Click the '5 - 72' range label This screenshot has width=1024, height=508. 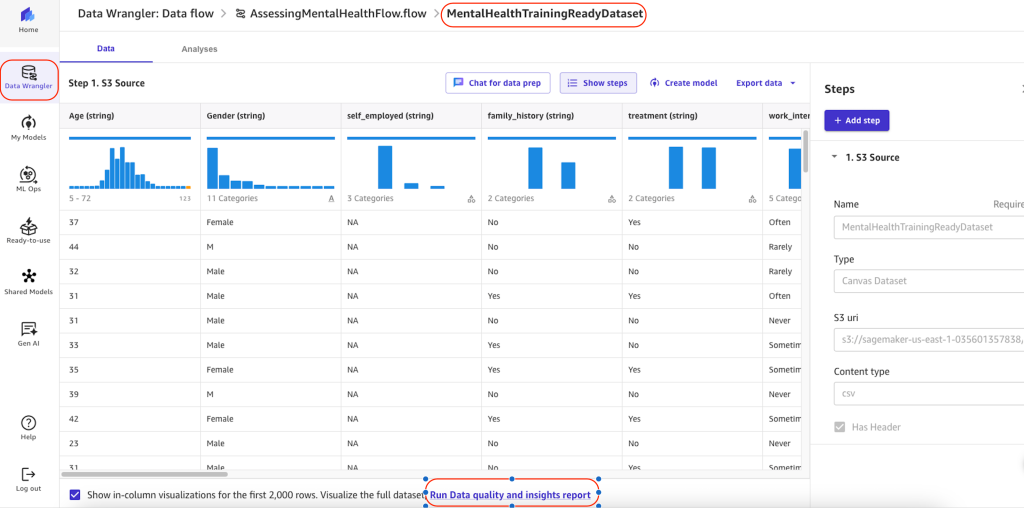(x=80, y=198)
